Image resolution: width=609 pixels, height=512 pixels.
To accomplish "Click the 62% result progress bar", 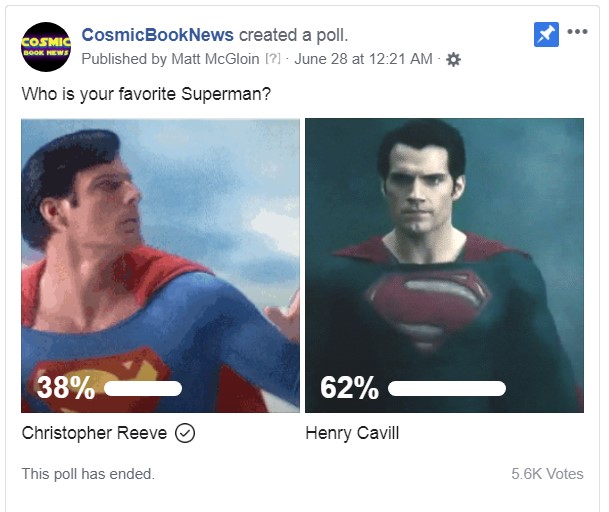I will 447,388.
